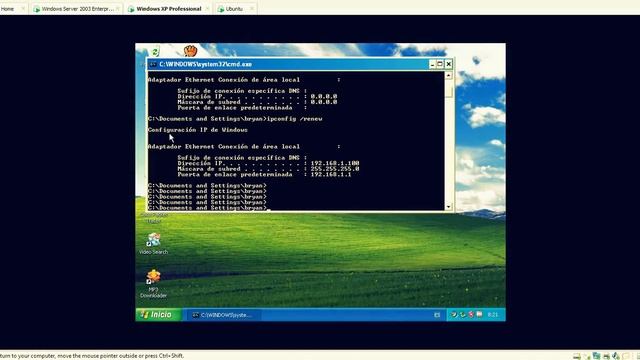Click the second green XP tray icon
This screenshot has width=640, height=360.
point(462,315)
